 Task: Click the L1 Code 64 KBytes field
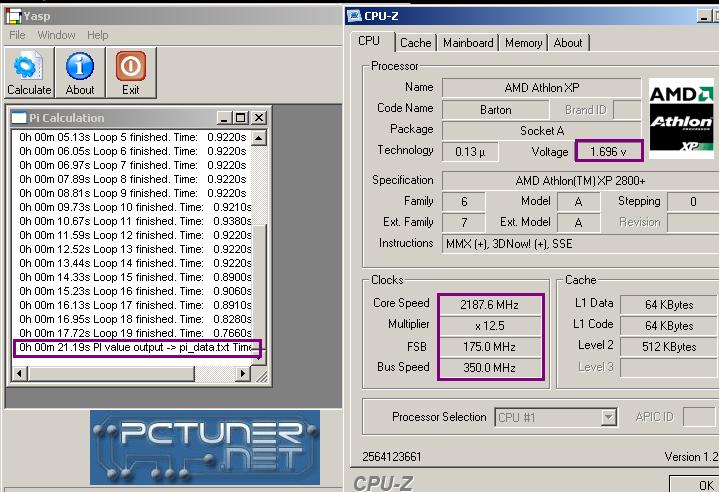pos(669,326)
